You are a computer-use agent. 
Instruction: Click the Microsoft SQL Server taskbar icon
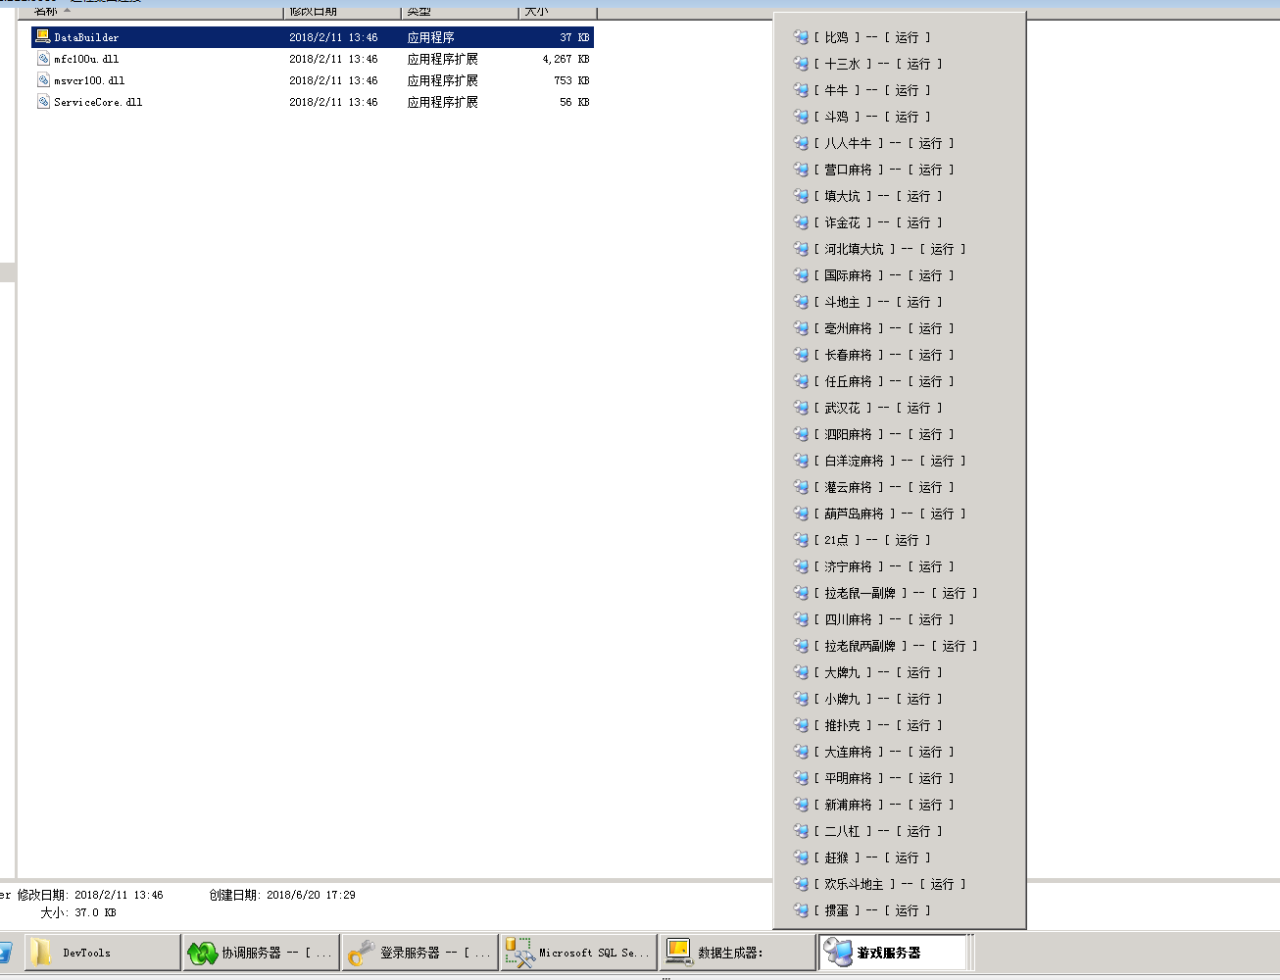click(519, 953)
